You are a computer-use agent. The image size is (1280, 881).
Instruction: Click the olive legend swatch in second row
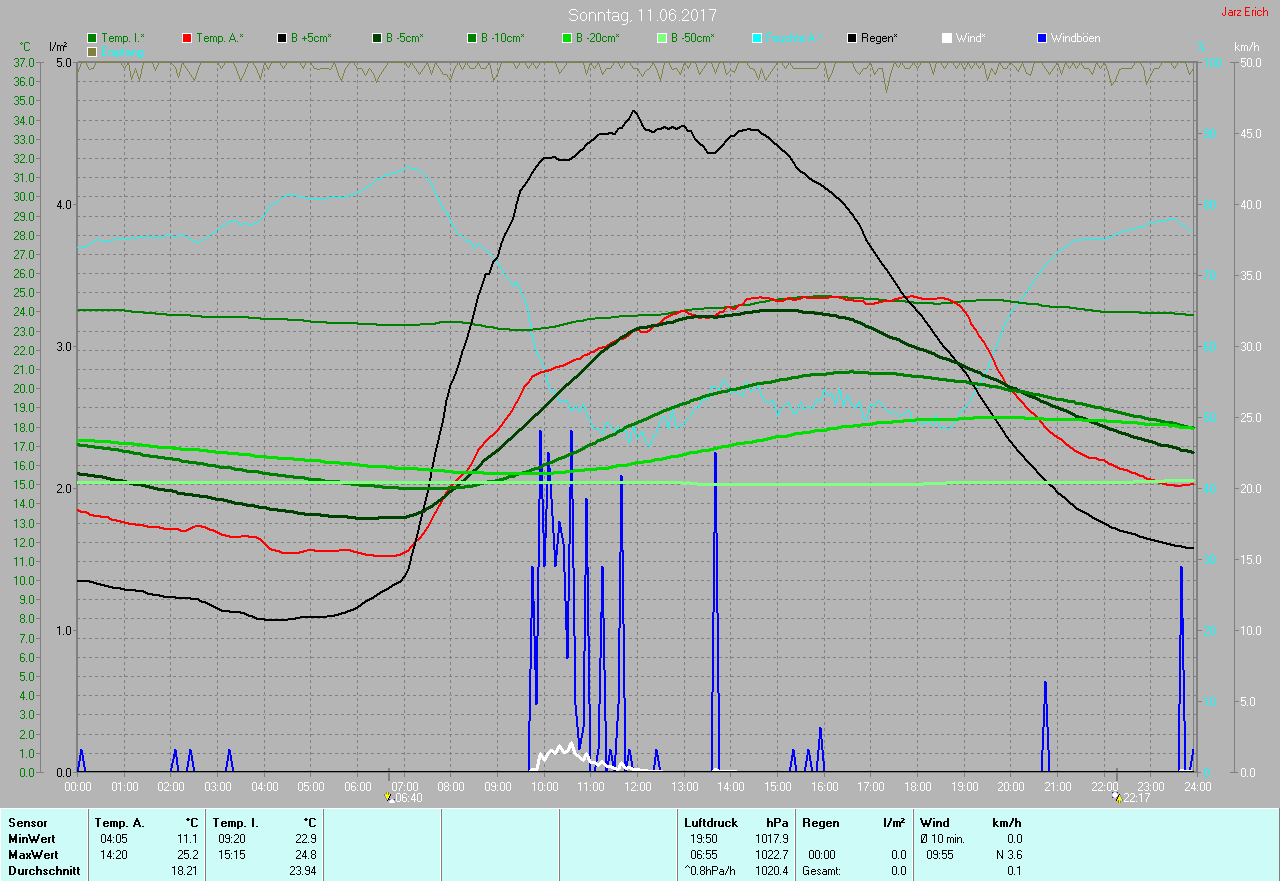click(x=92, y=51)
